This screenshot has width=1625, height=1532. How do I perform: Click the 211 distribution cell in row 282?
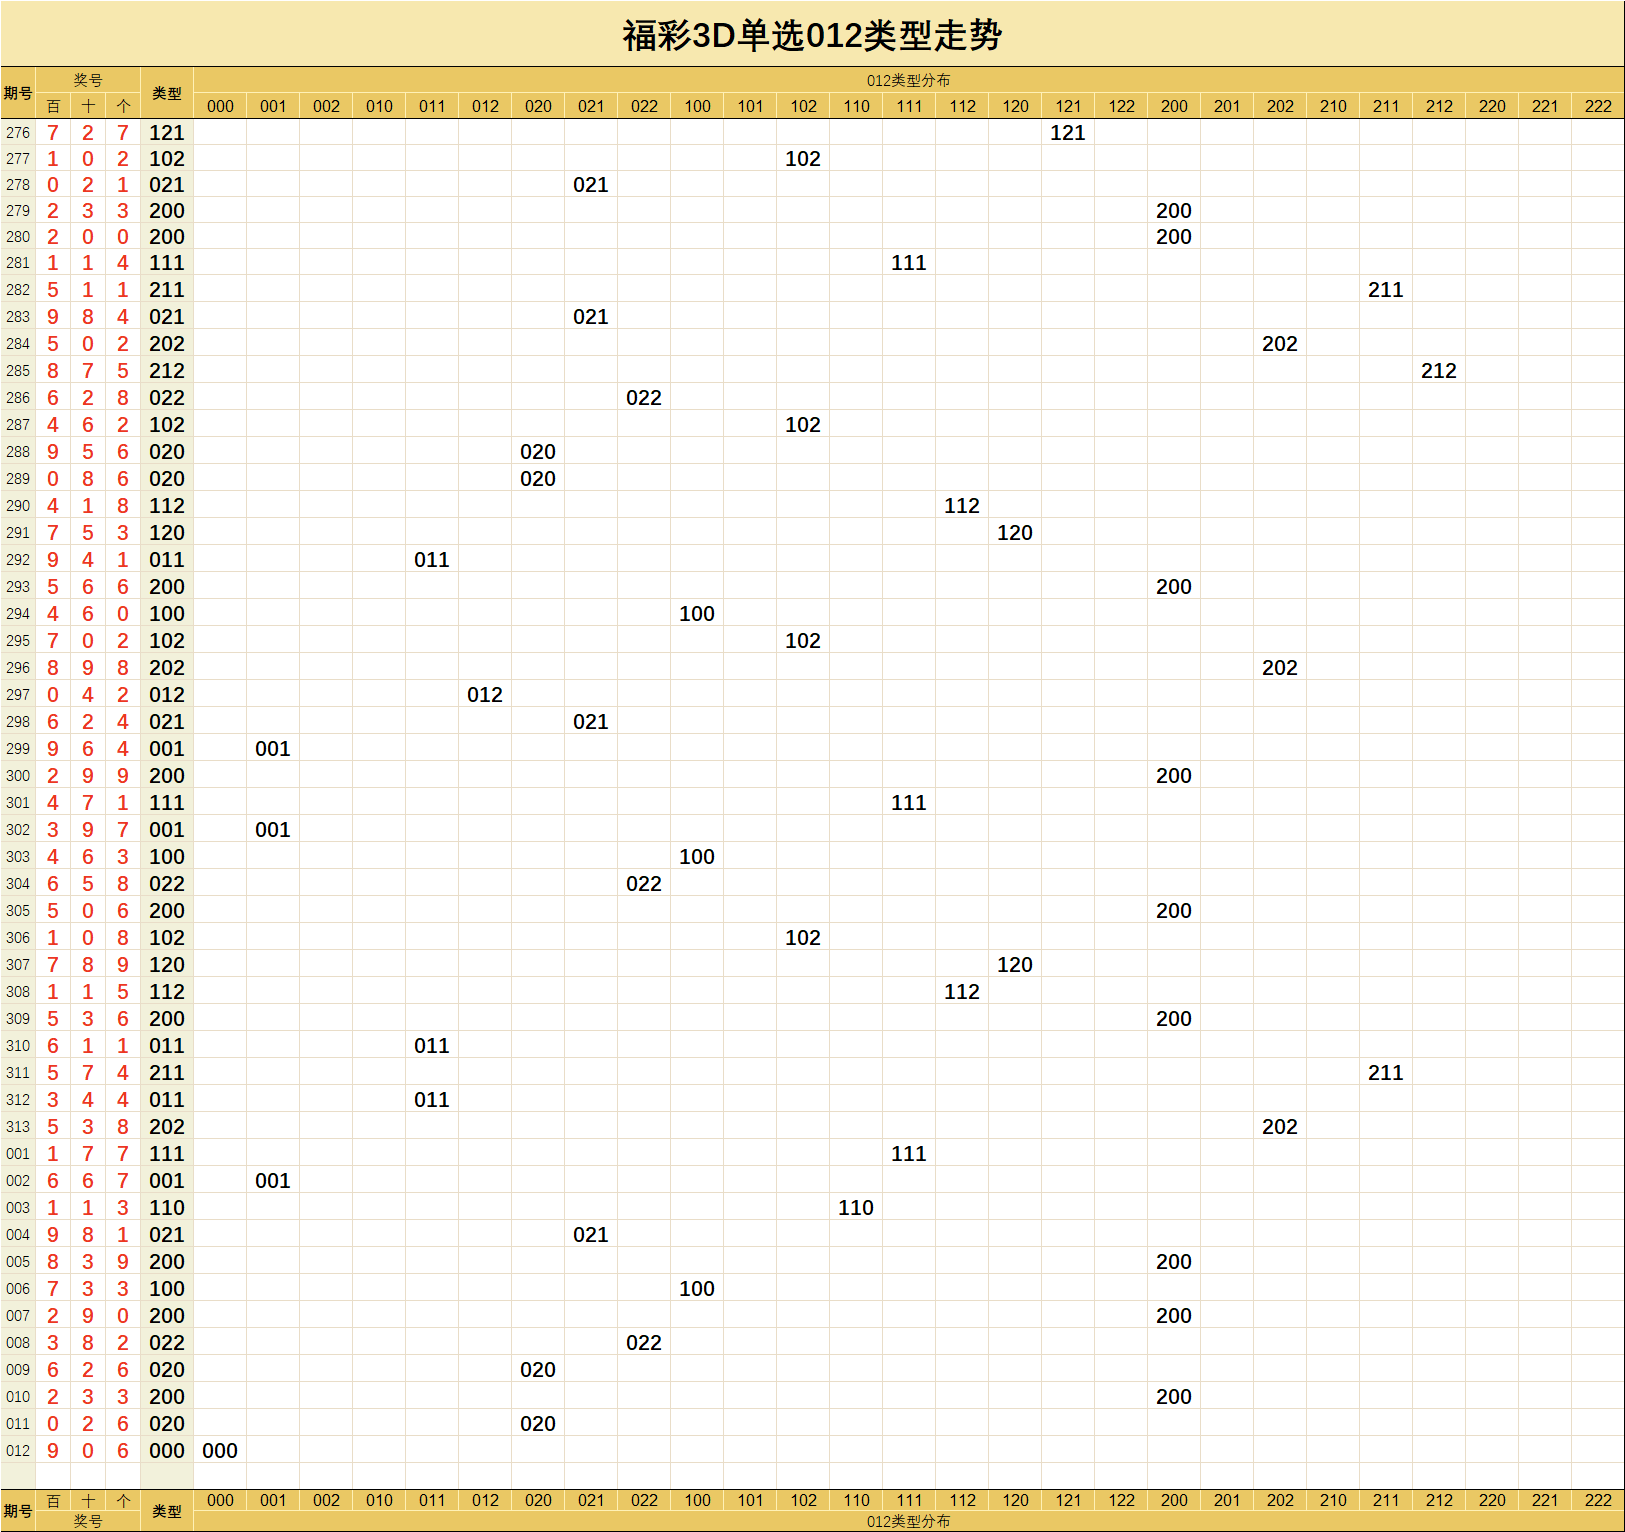(1386, 289)
